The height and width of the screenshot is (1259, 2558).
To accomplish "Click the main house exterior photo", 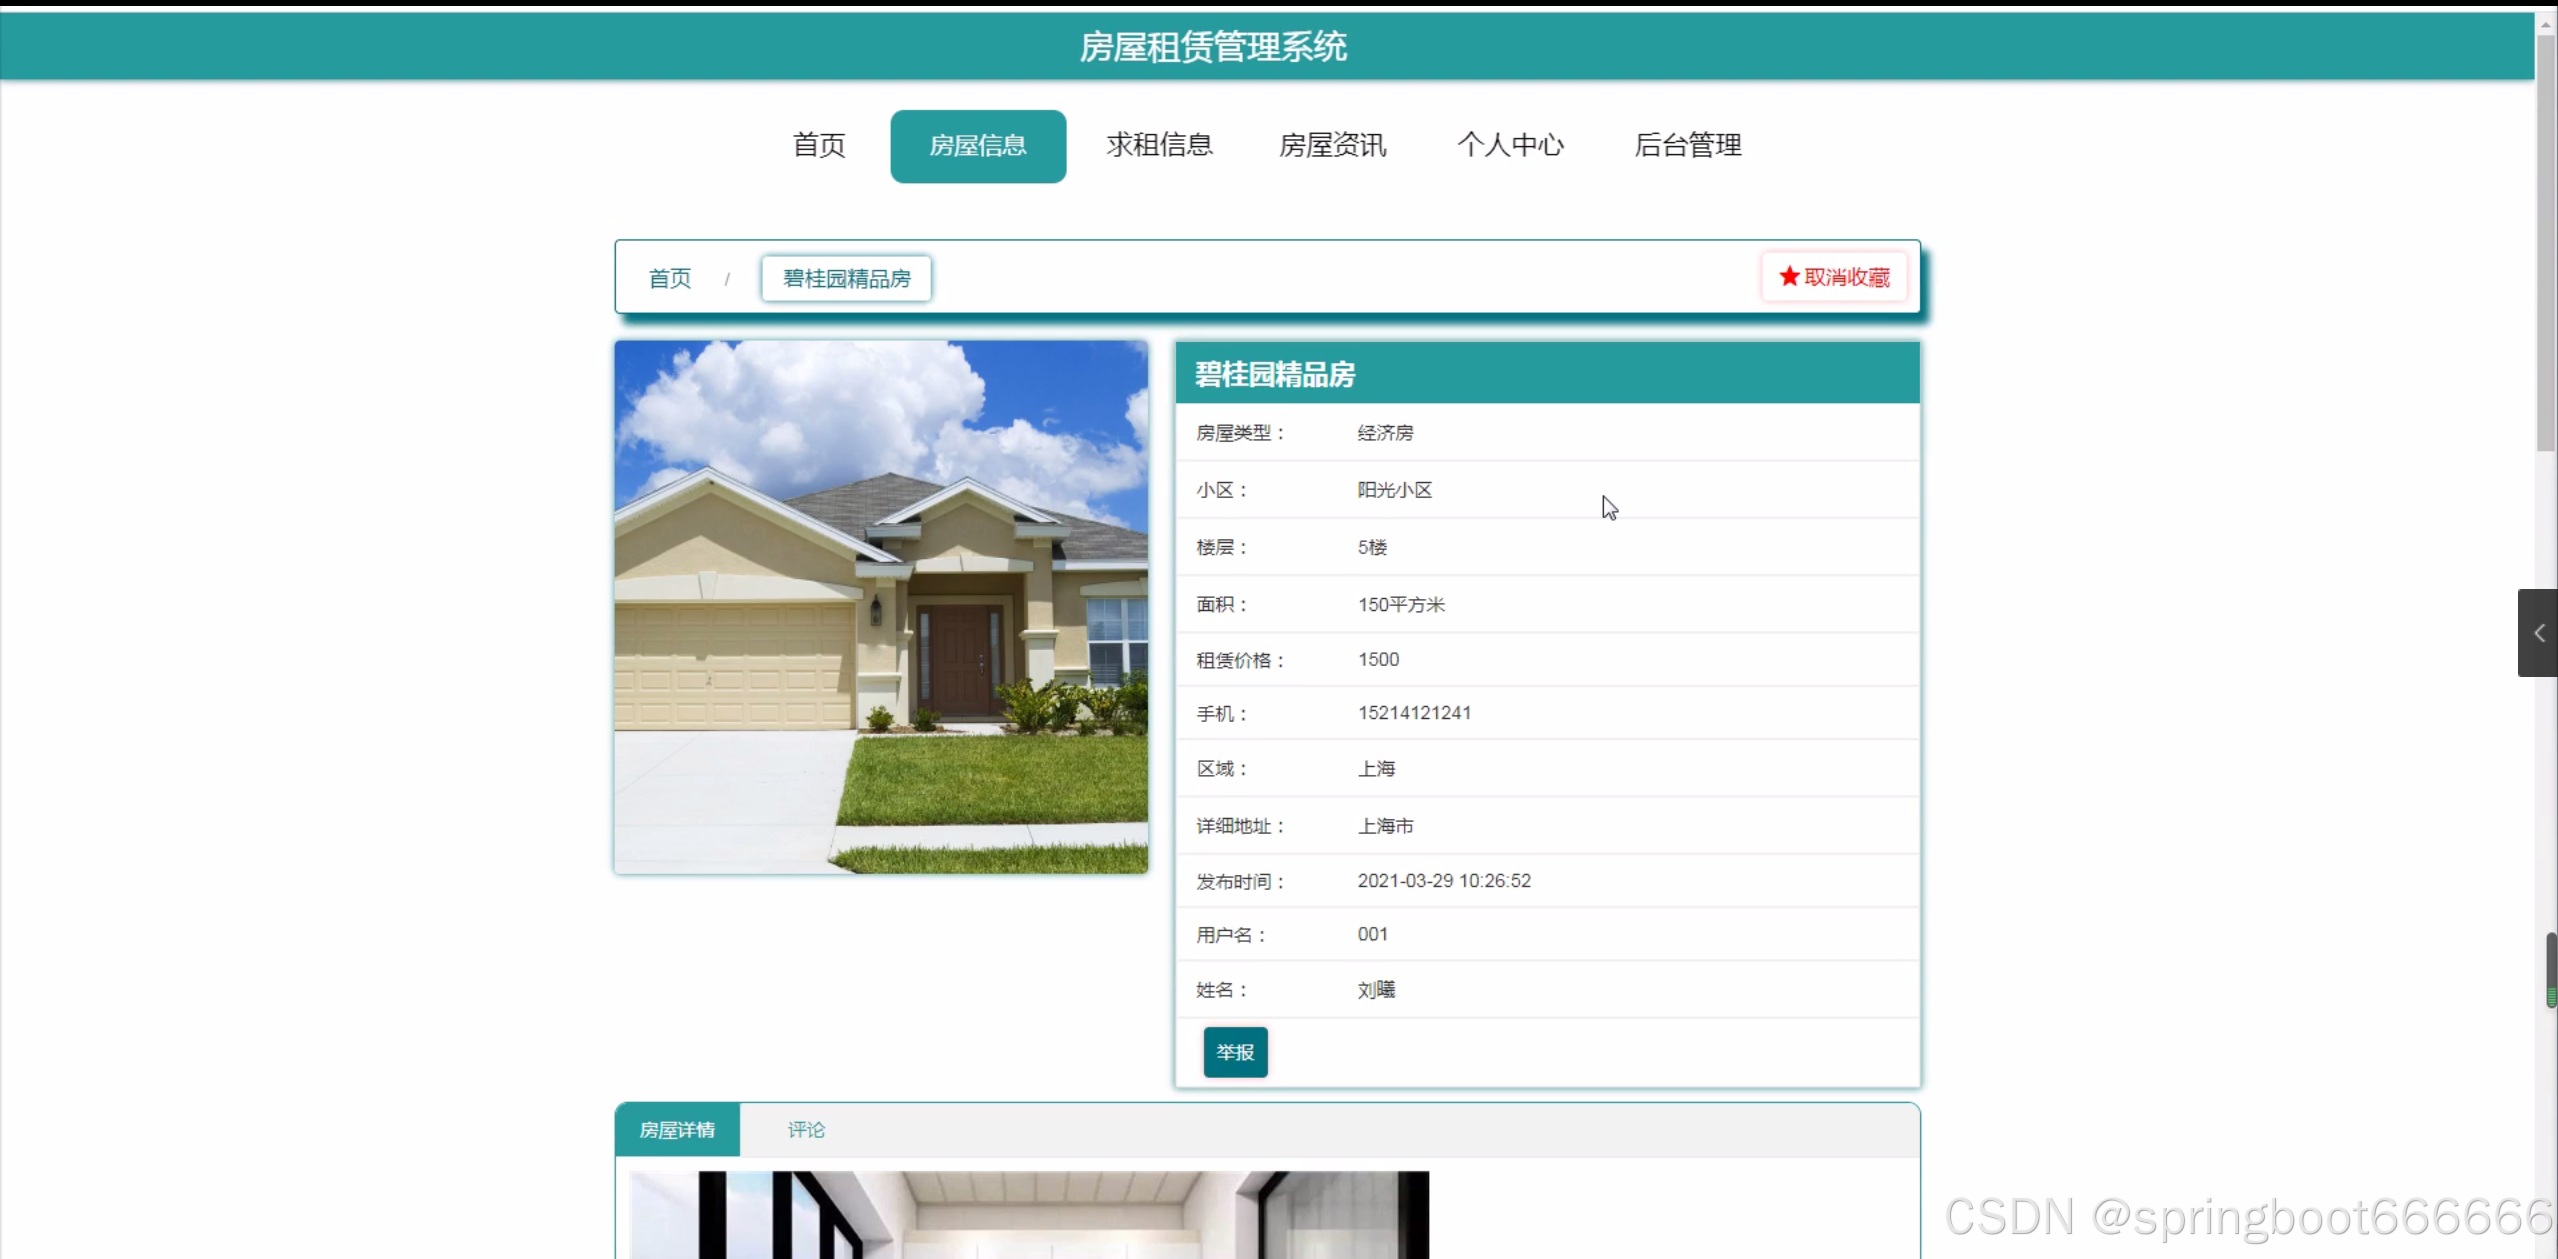I will click(x=881, y=607).
